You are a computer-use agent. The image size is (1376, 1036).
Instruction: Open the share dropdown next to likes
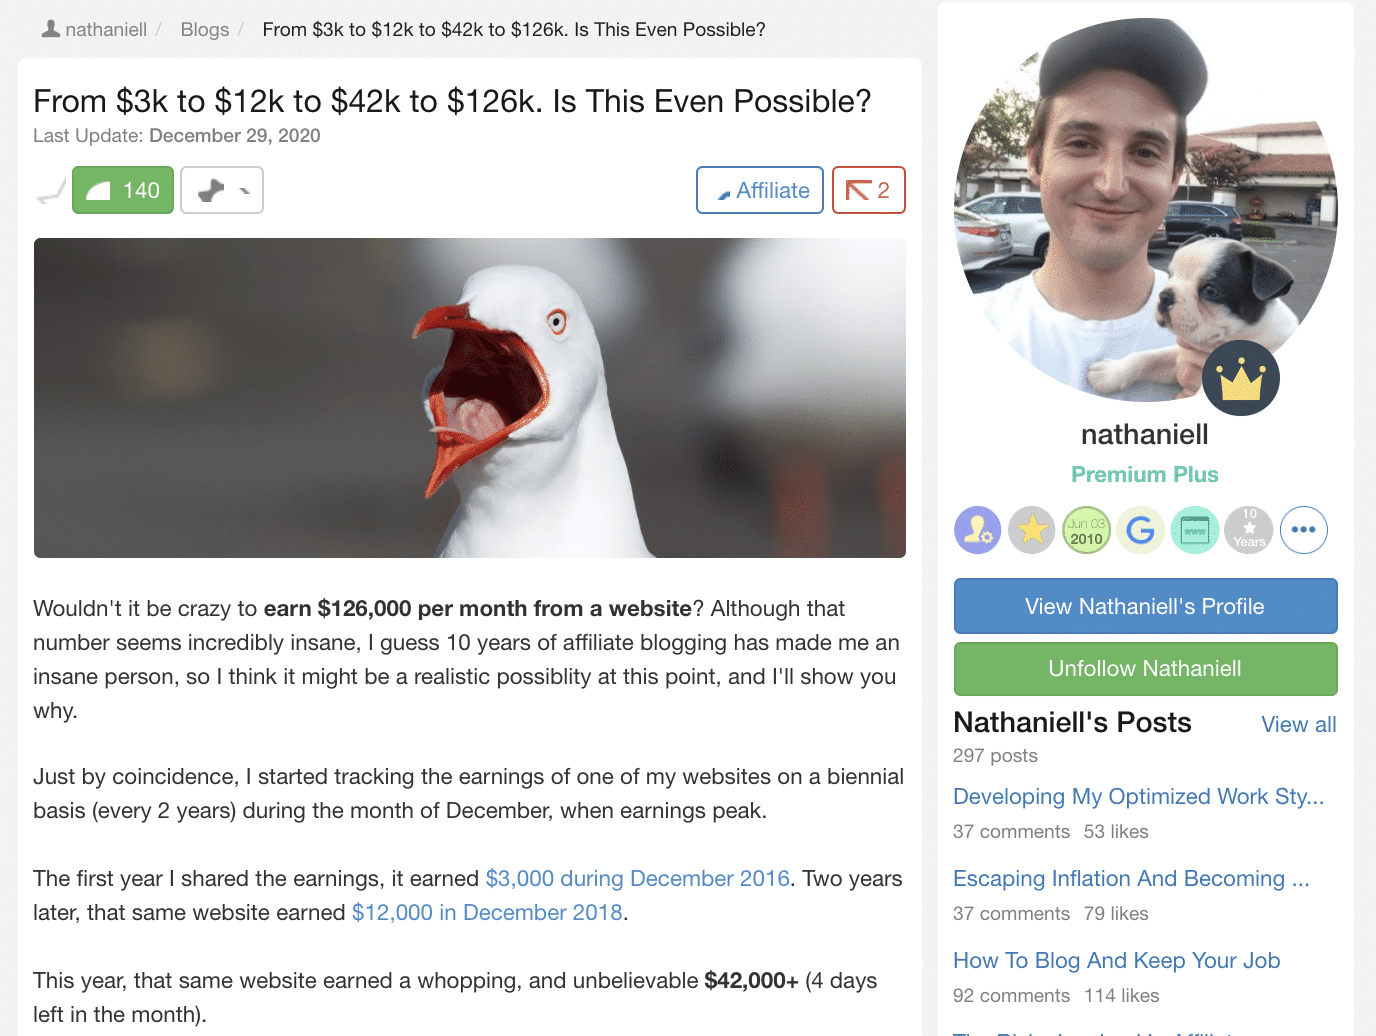tap(222, 190)
